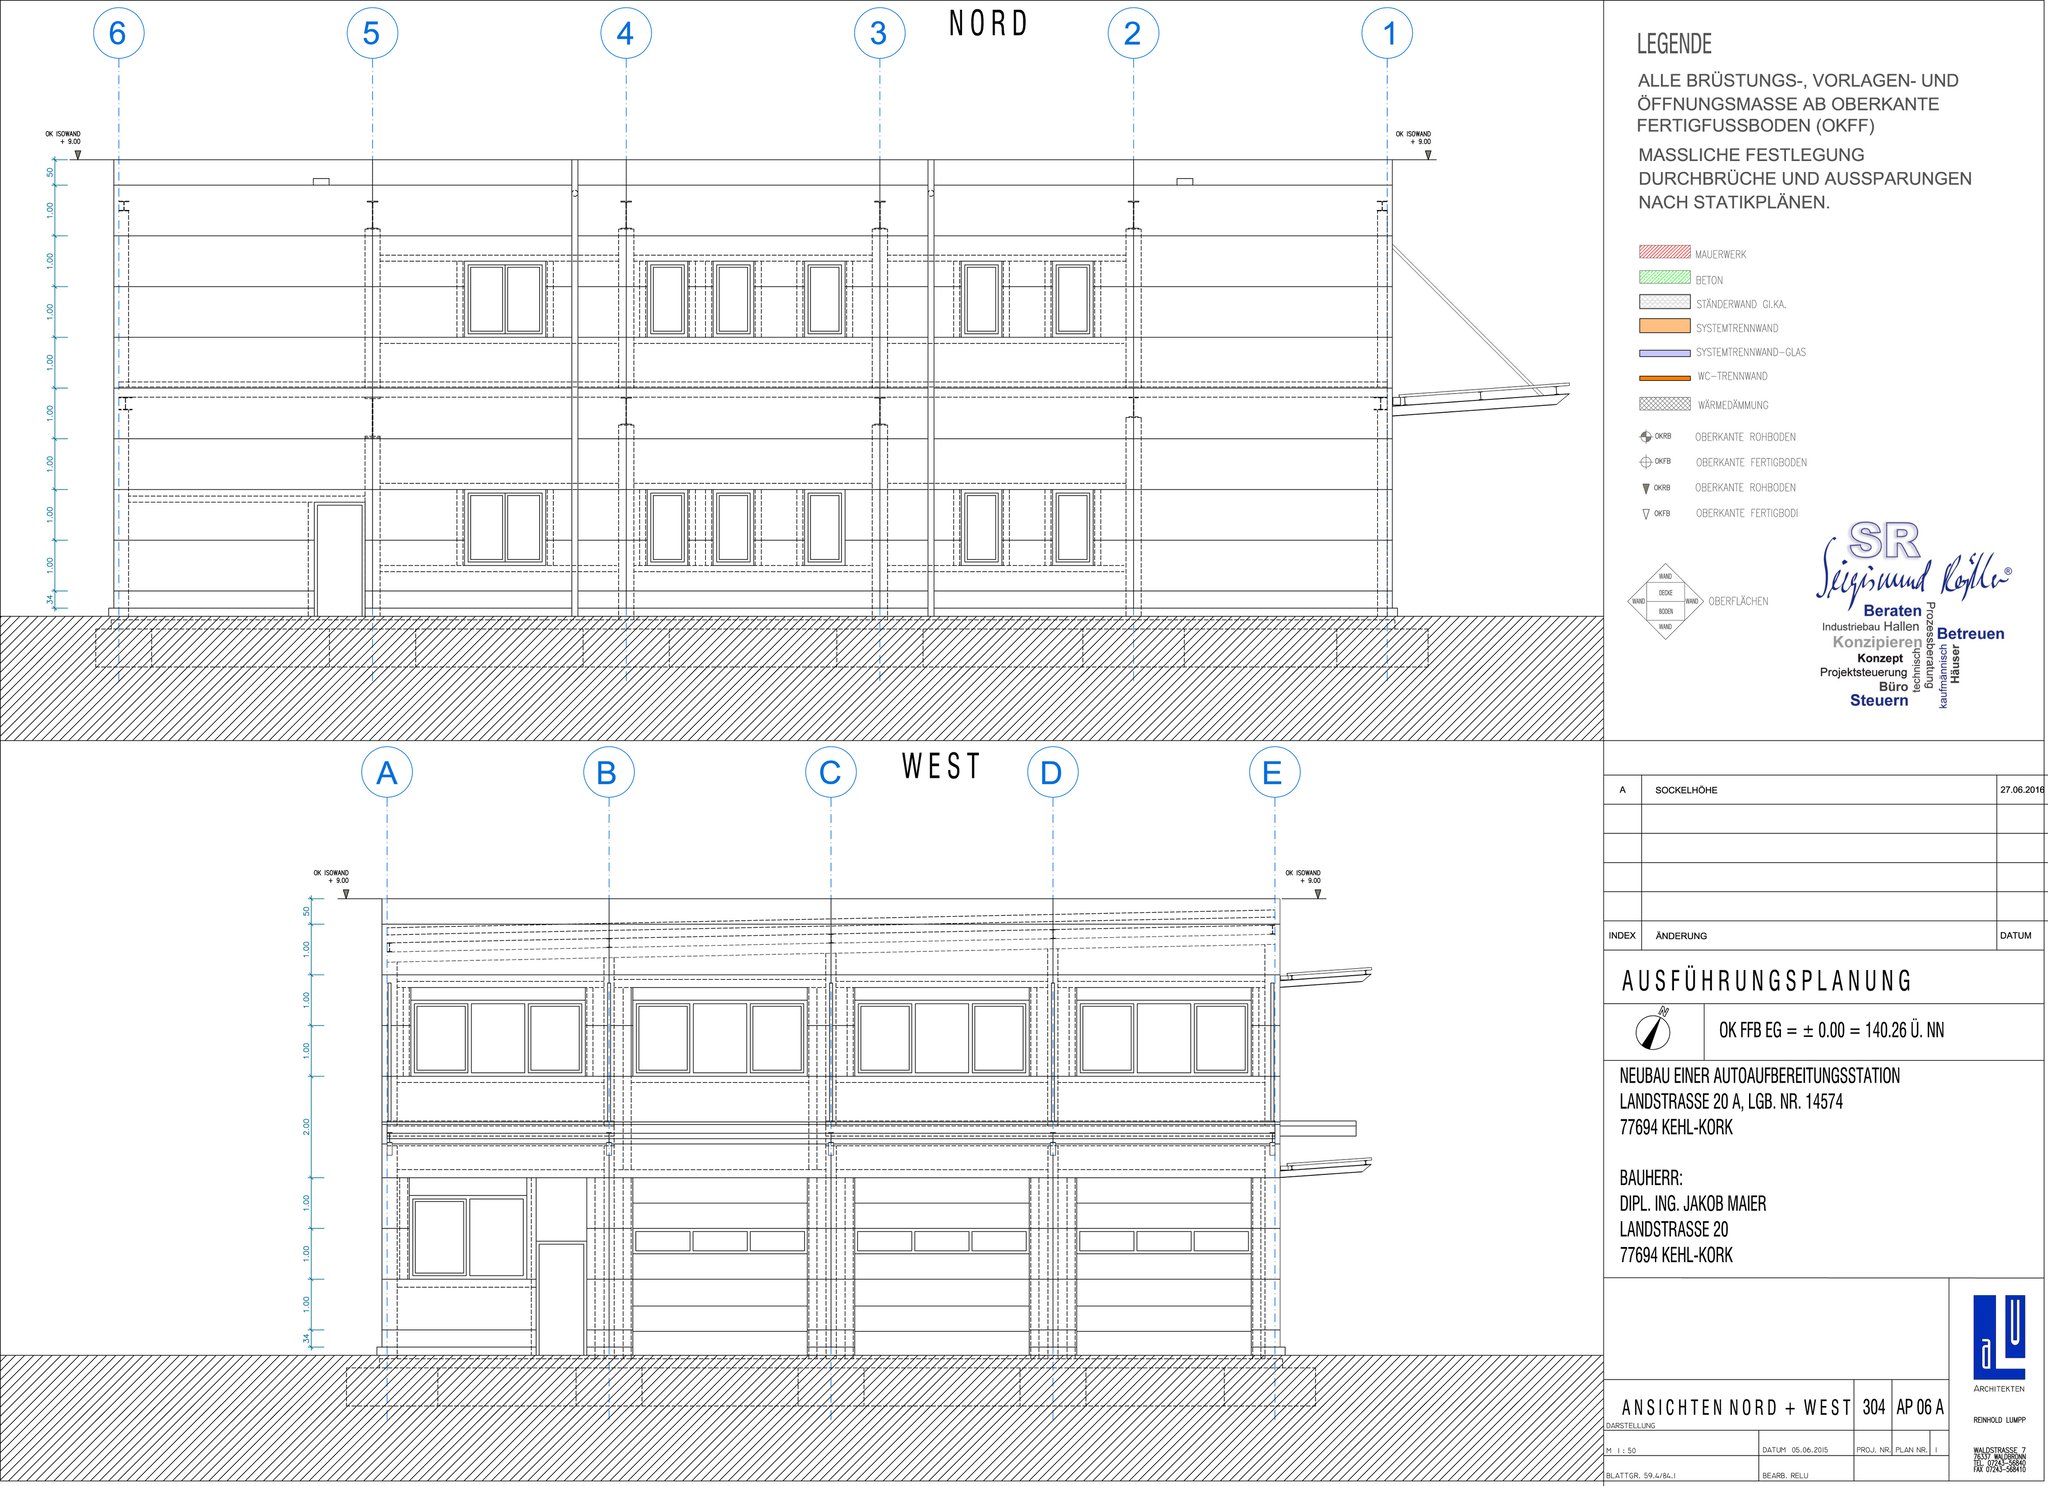Click the NORD elevation title
Viewport: 2048px width, 1486px height.
tap(988, 24)
